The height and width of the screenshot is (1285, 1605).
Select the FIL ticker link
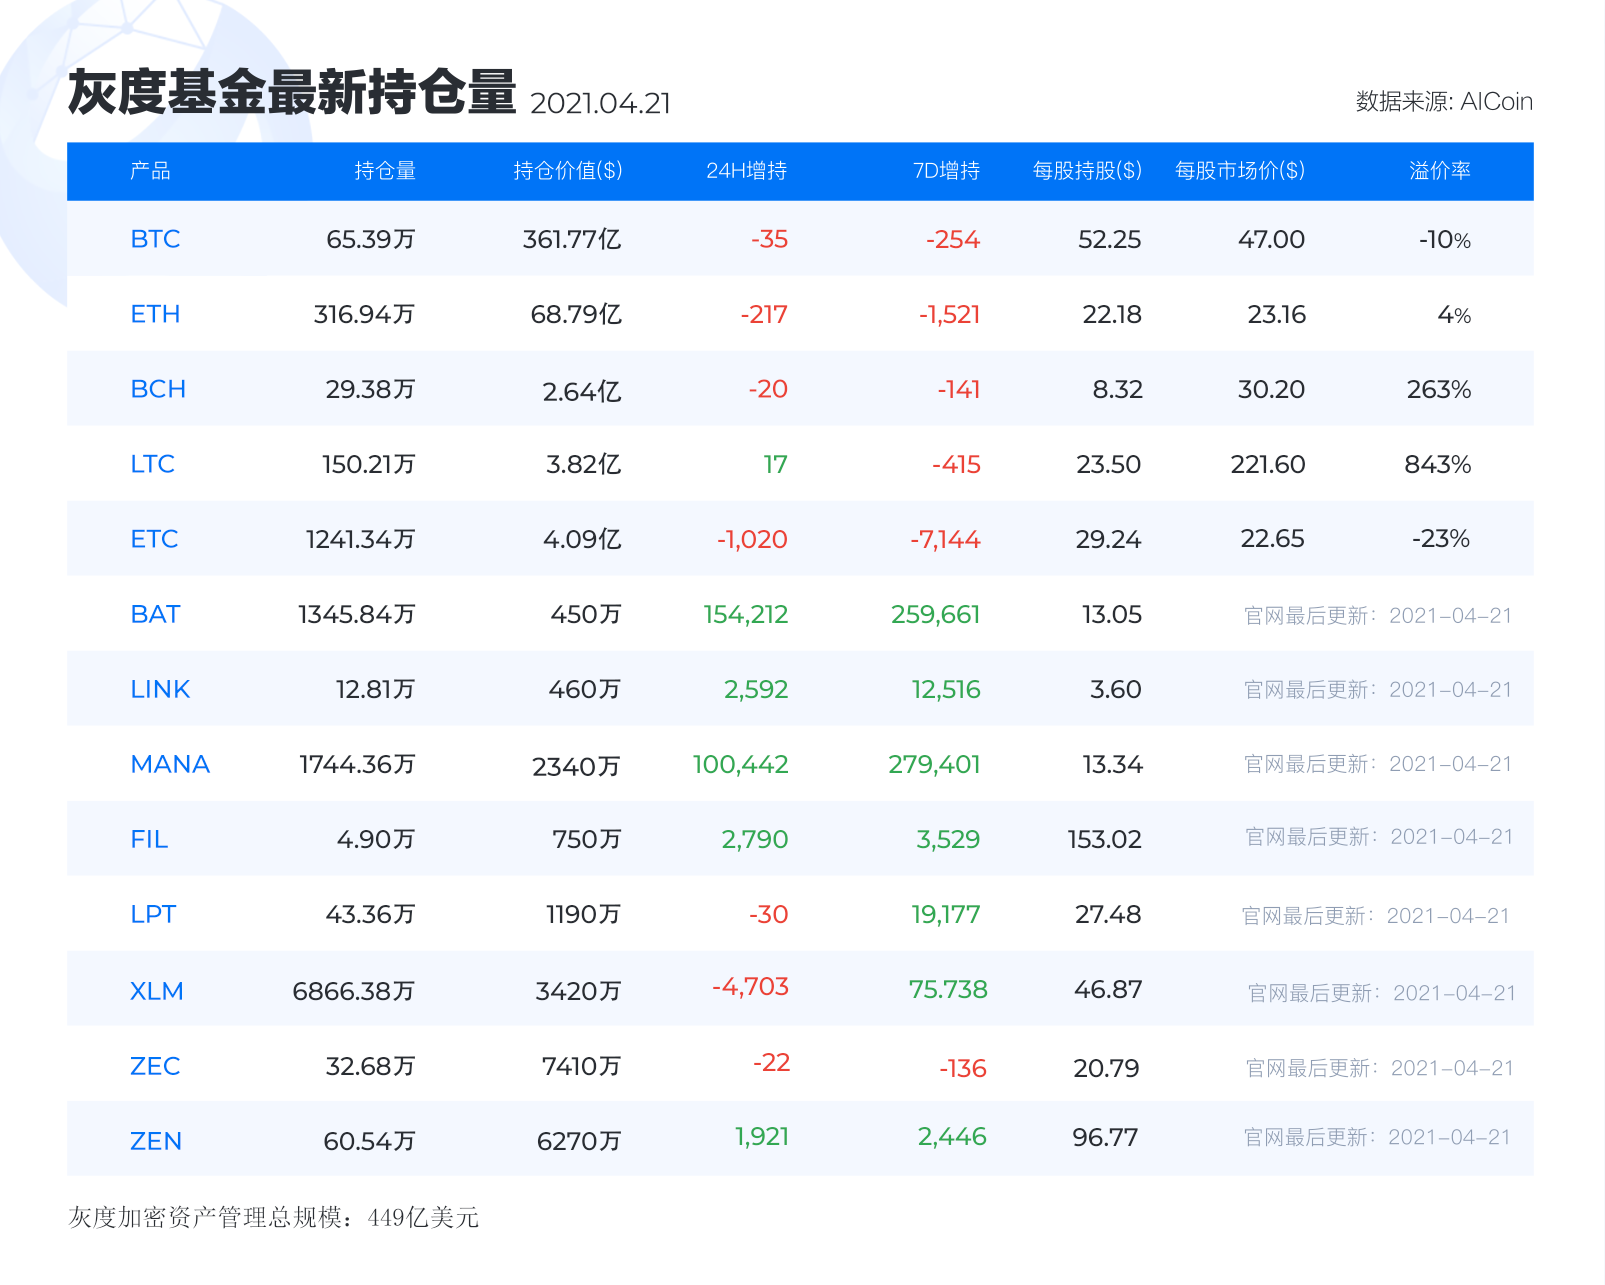point(148,838)
